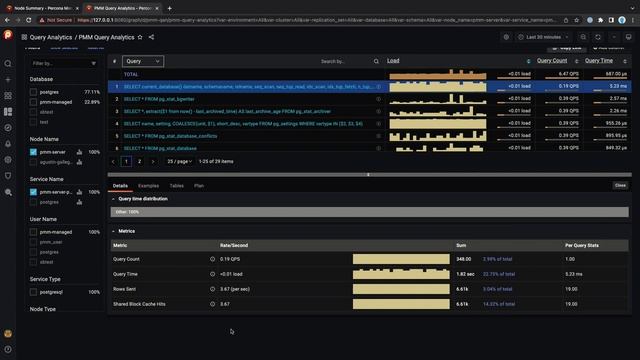Check the pmm-managed database filter
Viewport: 640px width, 360px height.
coord(33,102)
